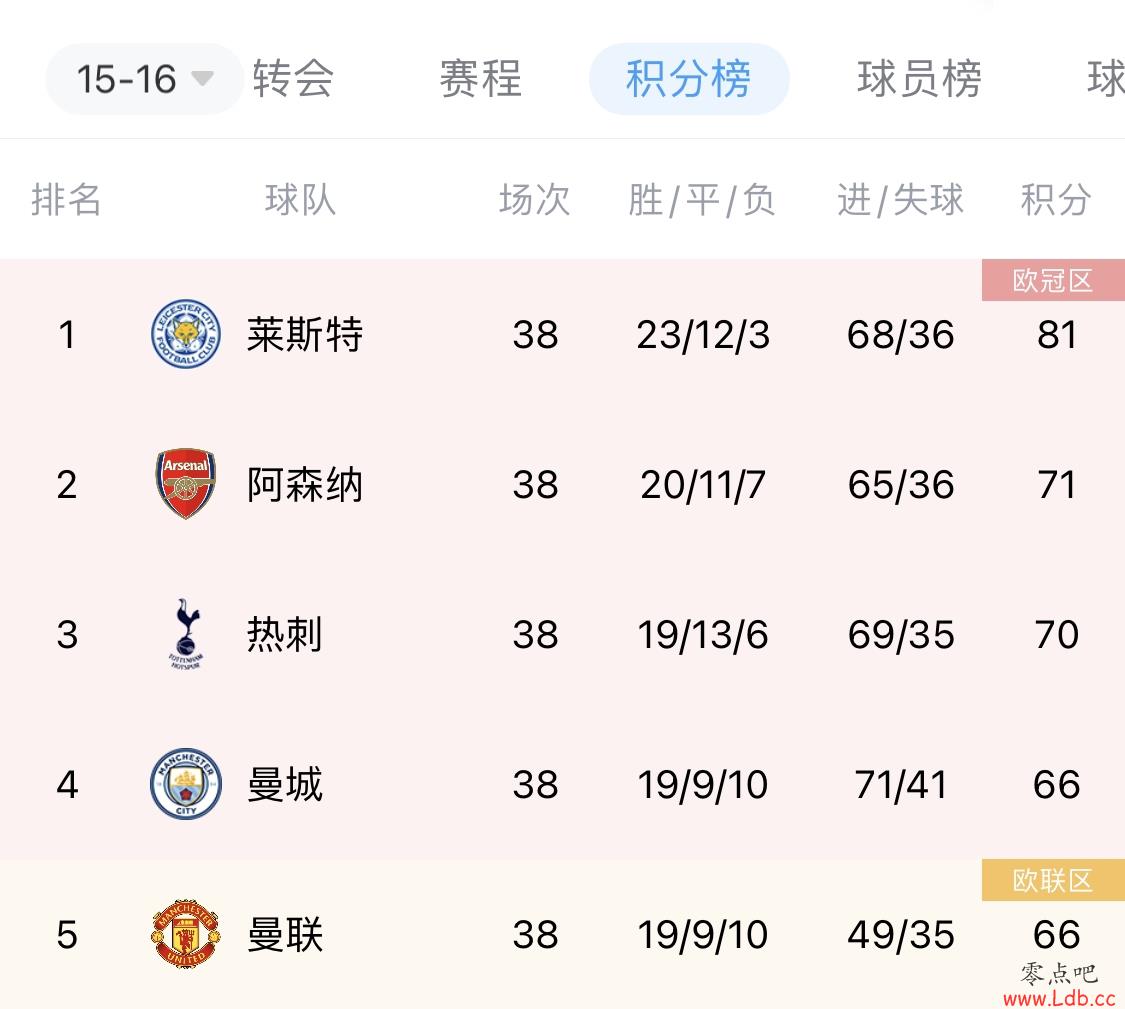The image size is (1125, 1009).
Task: Open the 曼联 team name
Action: coord(285,934)
